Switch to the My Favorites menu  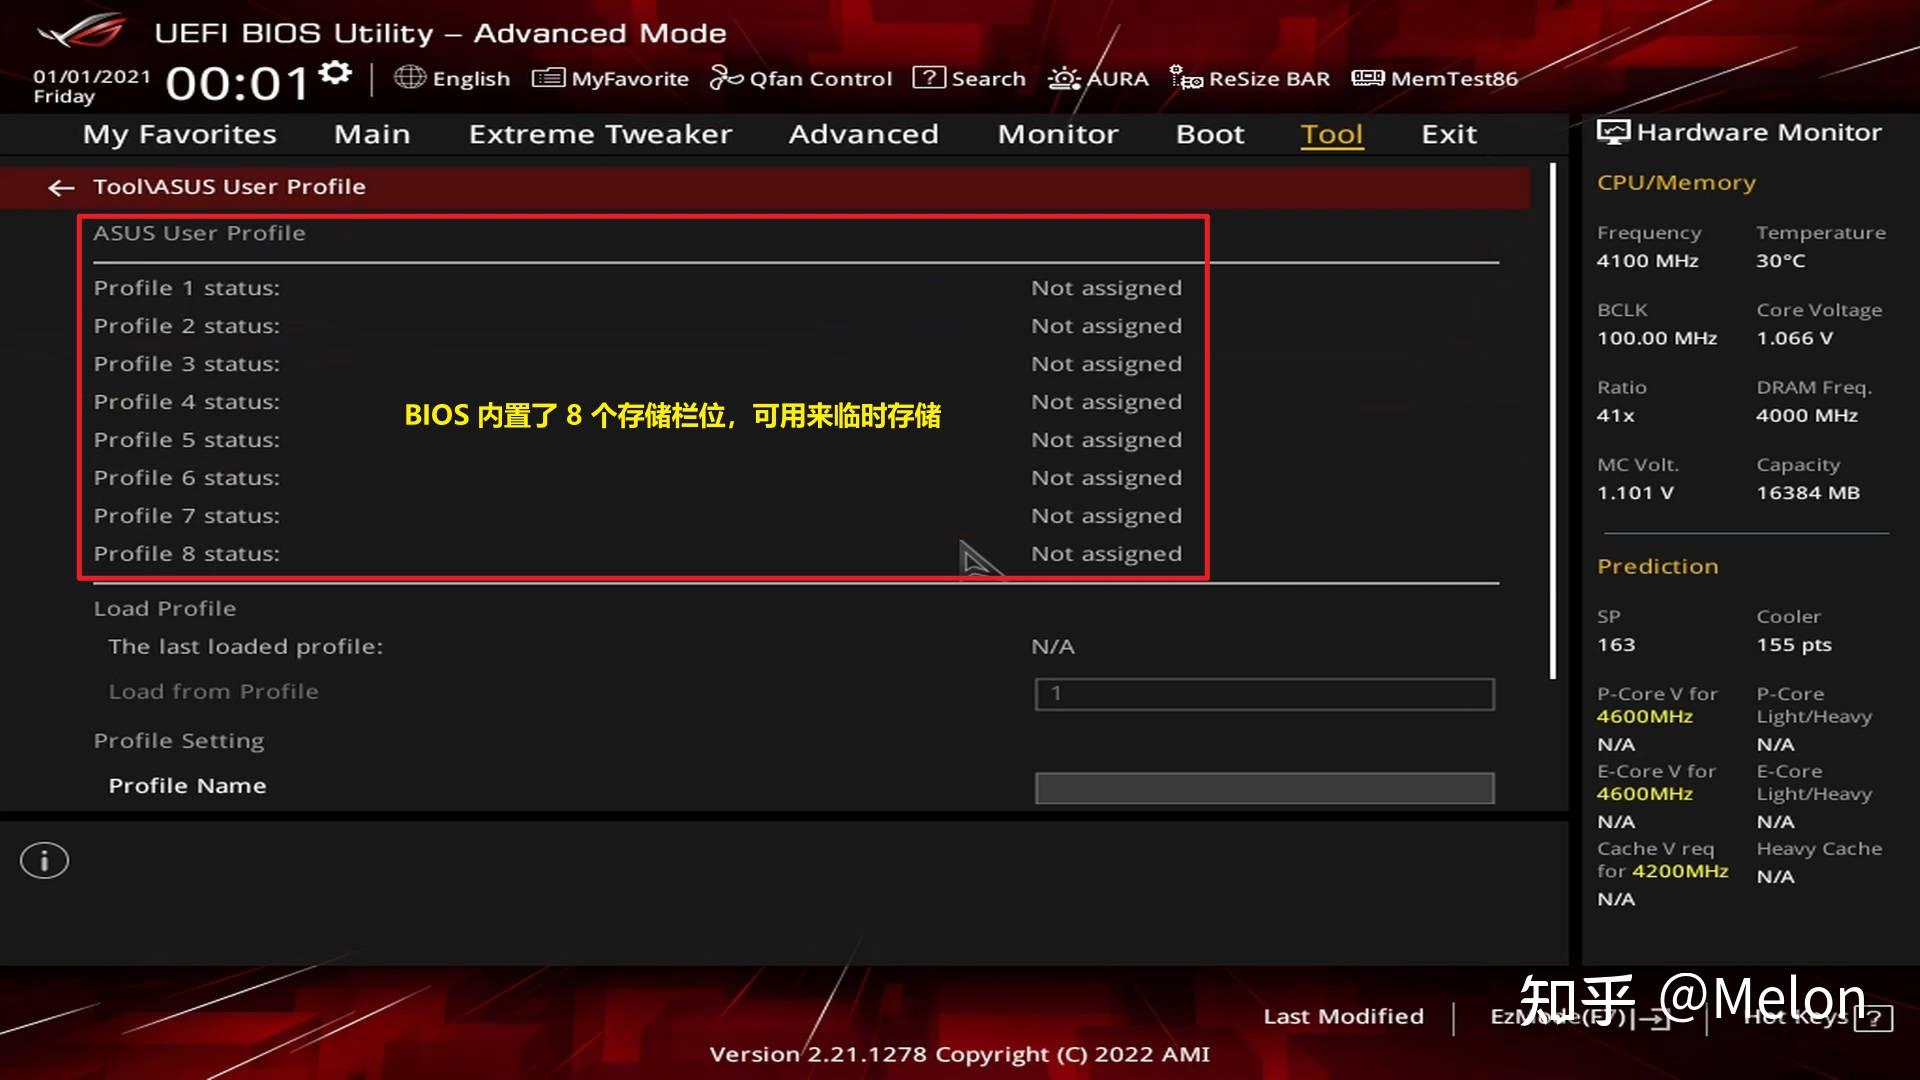(179, 134)
